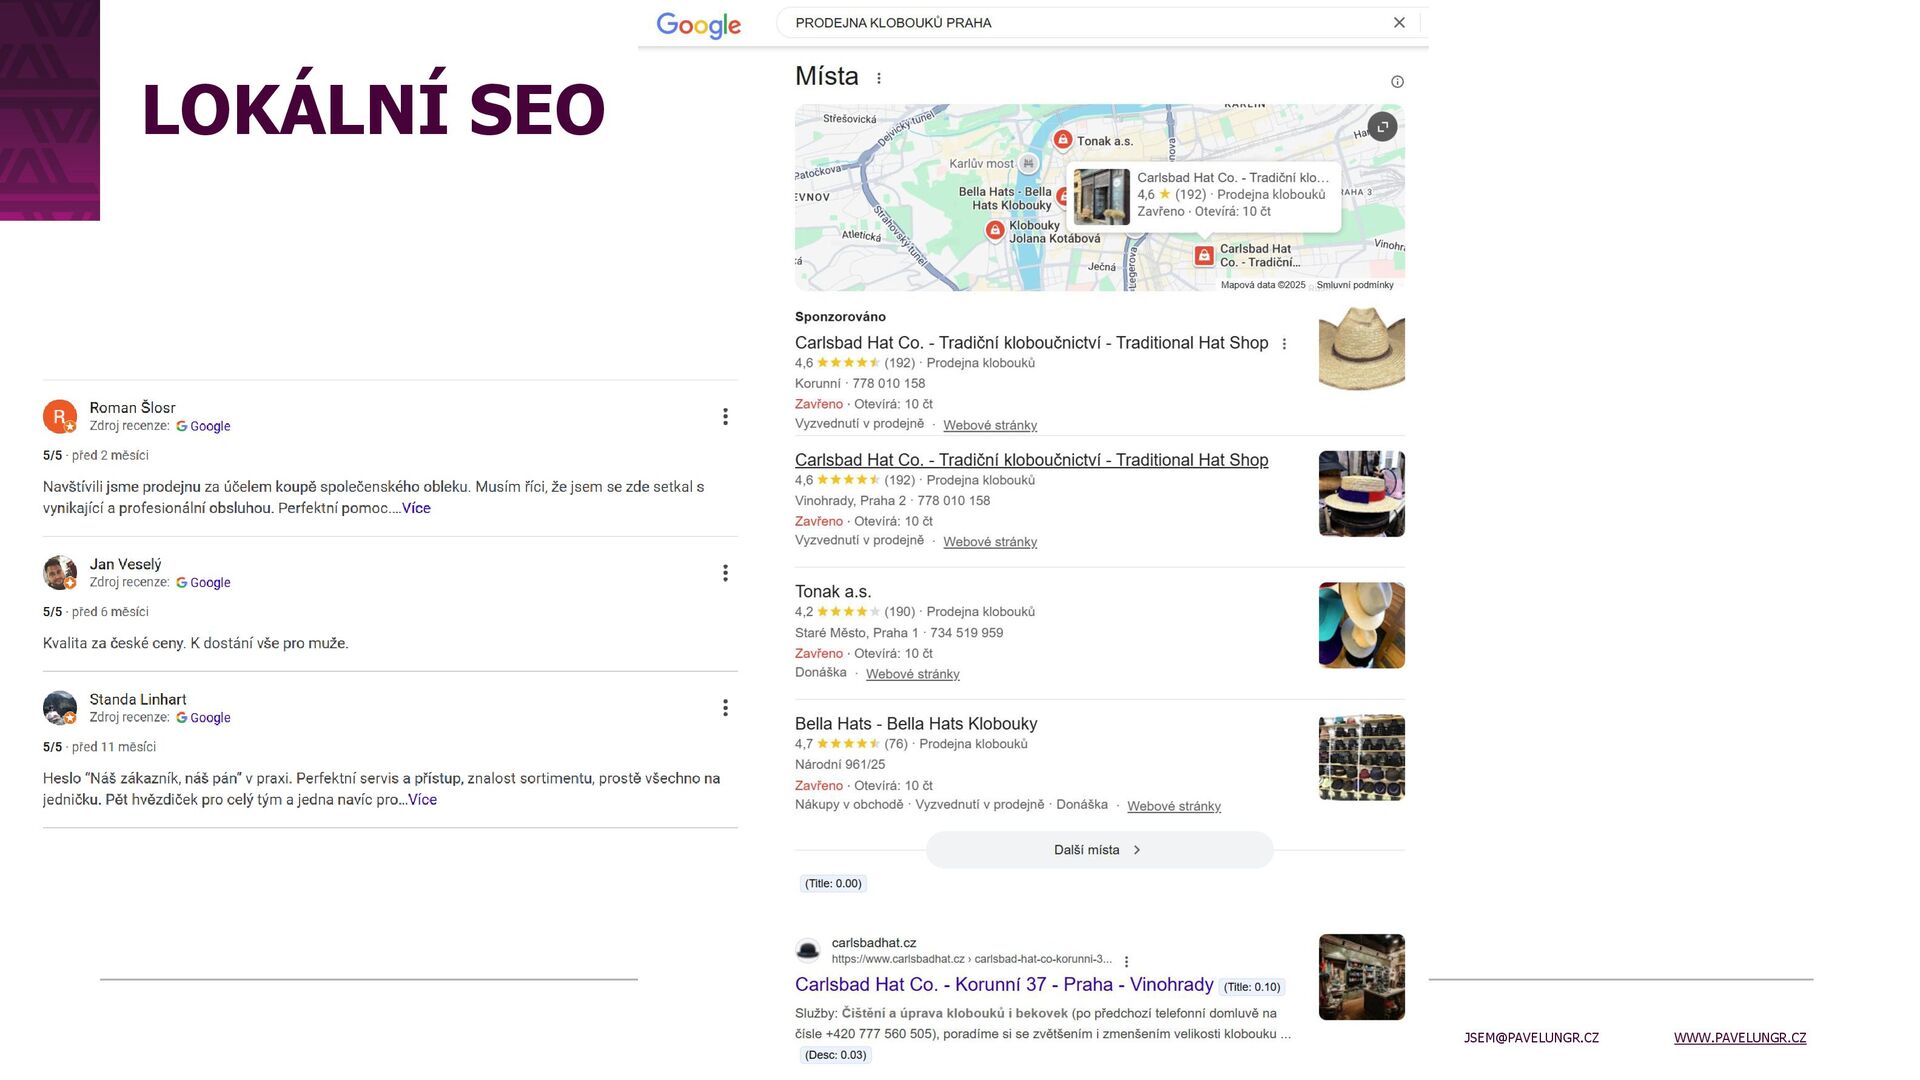Click Standa Linhart's profile photo

(x=59, y=708)
